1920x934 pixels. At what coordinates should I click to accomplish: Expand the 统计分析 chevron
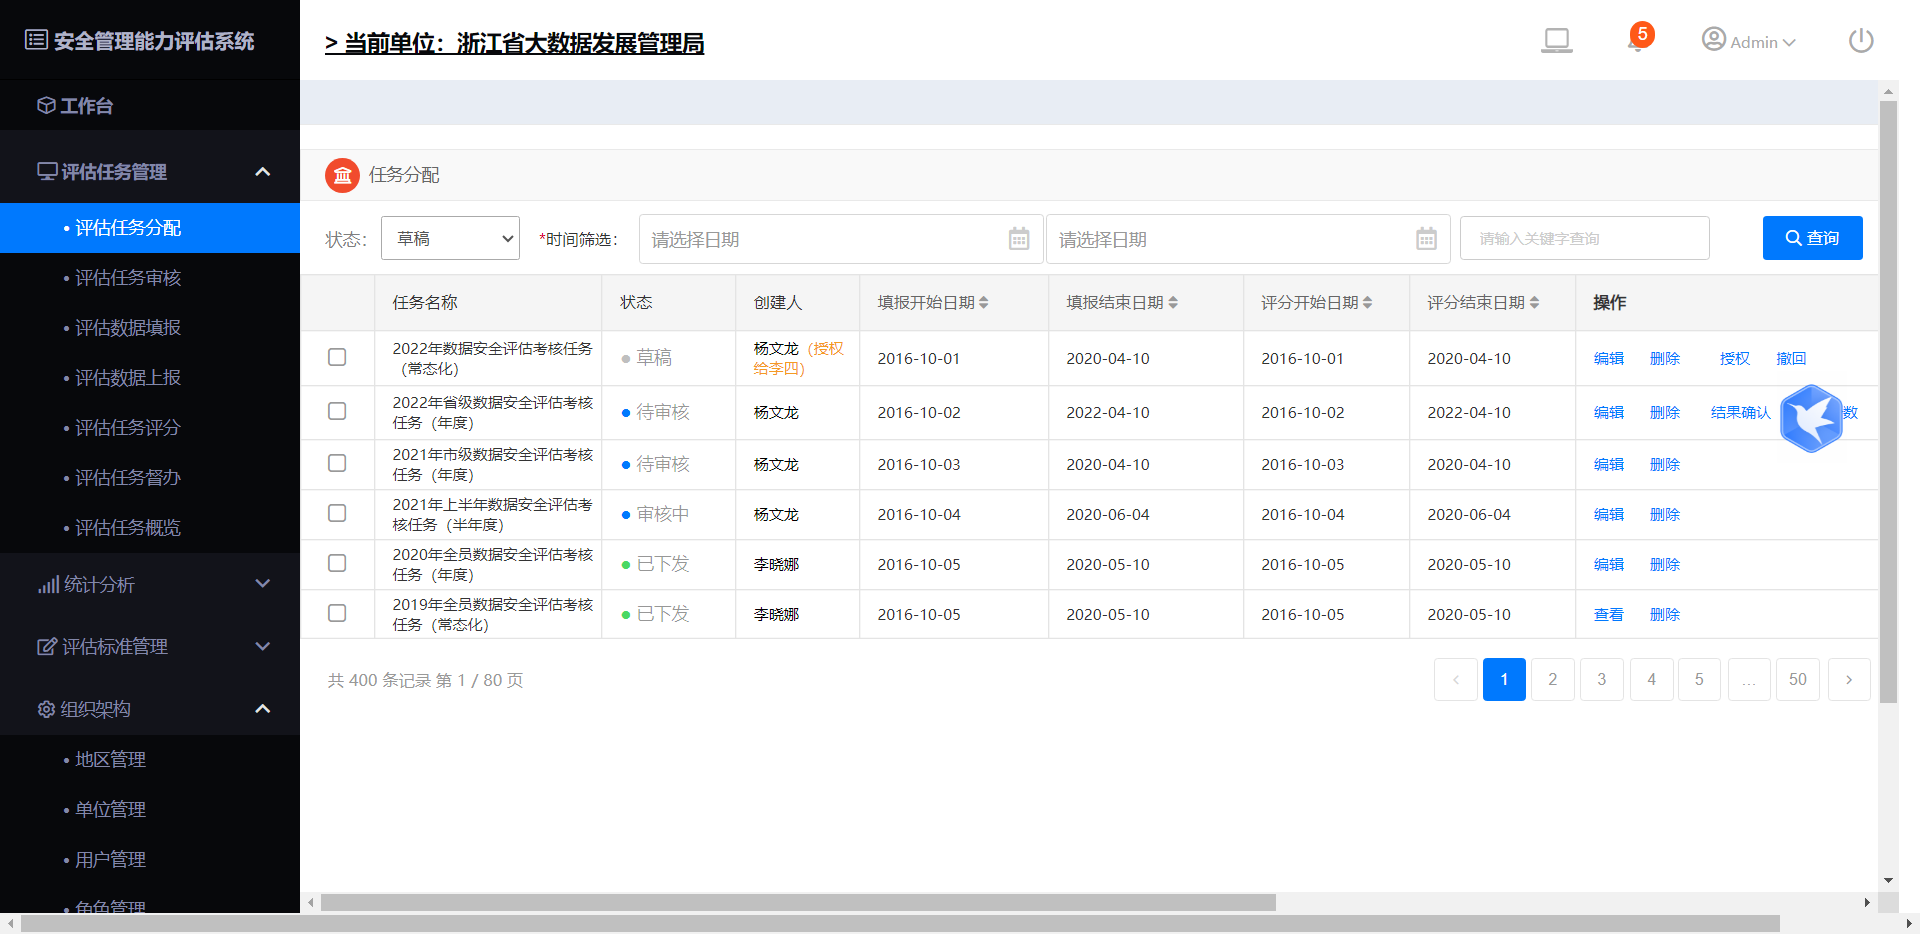(263, 584)
